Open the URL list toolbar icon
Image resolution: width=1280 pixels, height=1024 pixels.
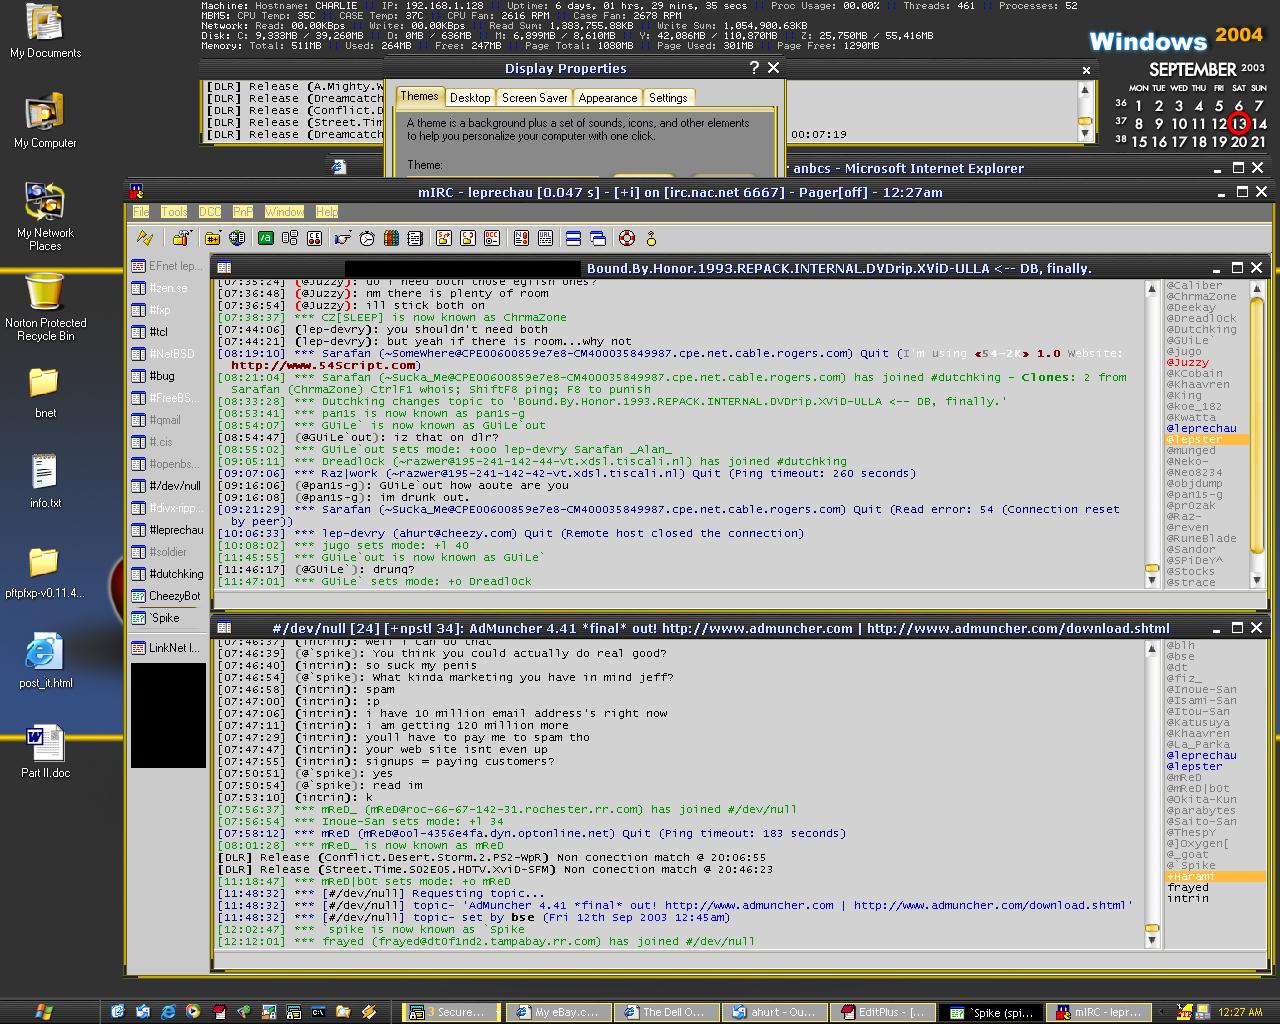pyautogui.click(x=545, y=238)
